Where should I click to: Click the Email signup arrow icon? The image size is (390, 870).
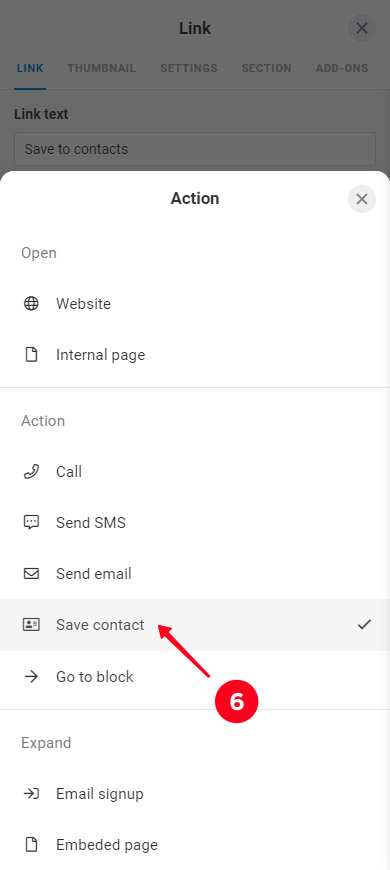pyautogui.click(x=31, y=793)
